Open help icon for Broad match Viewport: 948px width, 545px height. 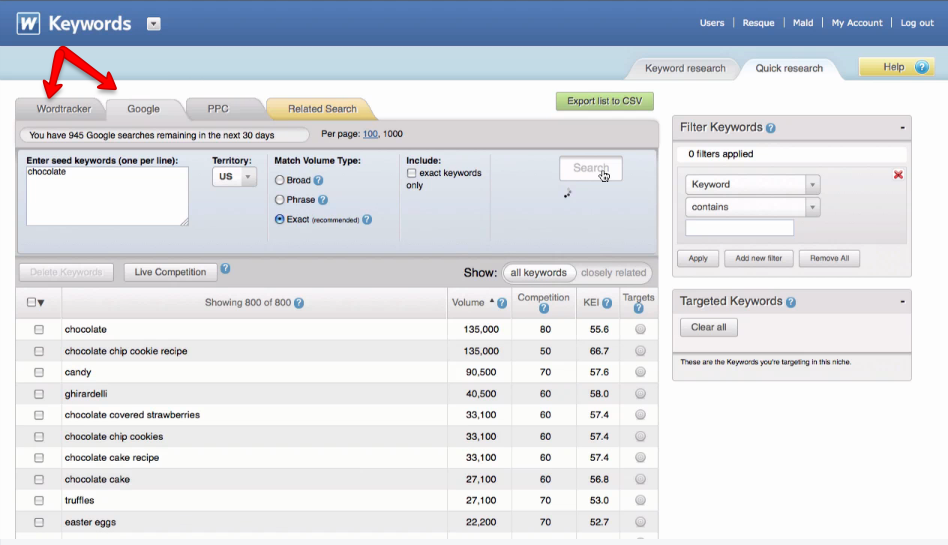tap(319, 180)
